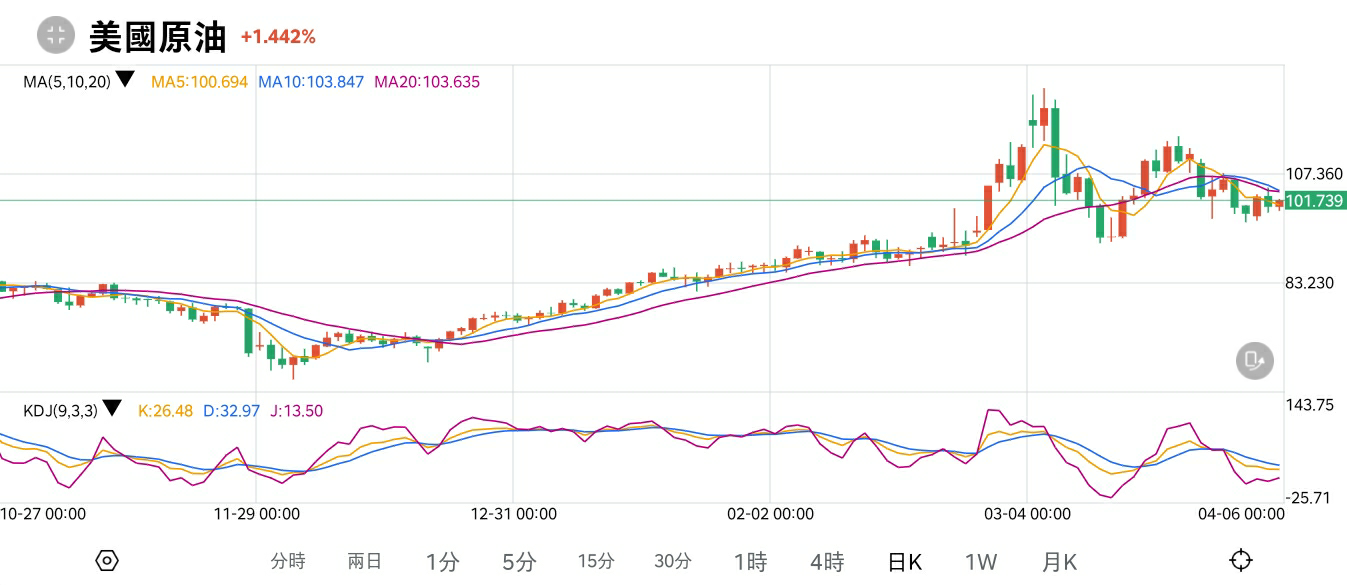1347x585 pixels.
Task: Switch to the 分時 timeframe
Action: tap(288, 562)
